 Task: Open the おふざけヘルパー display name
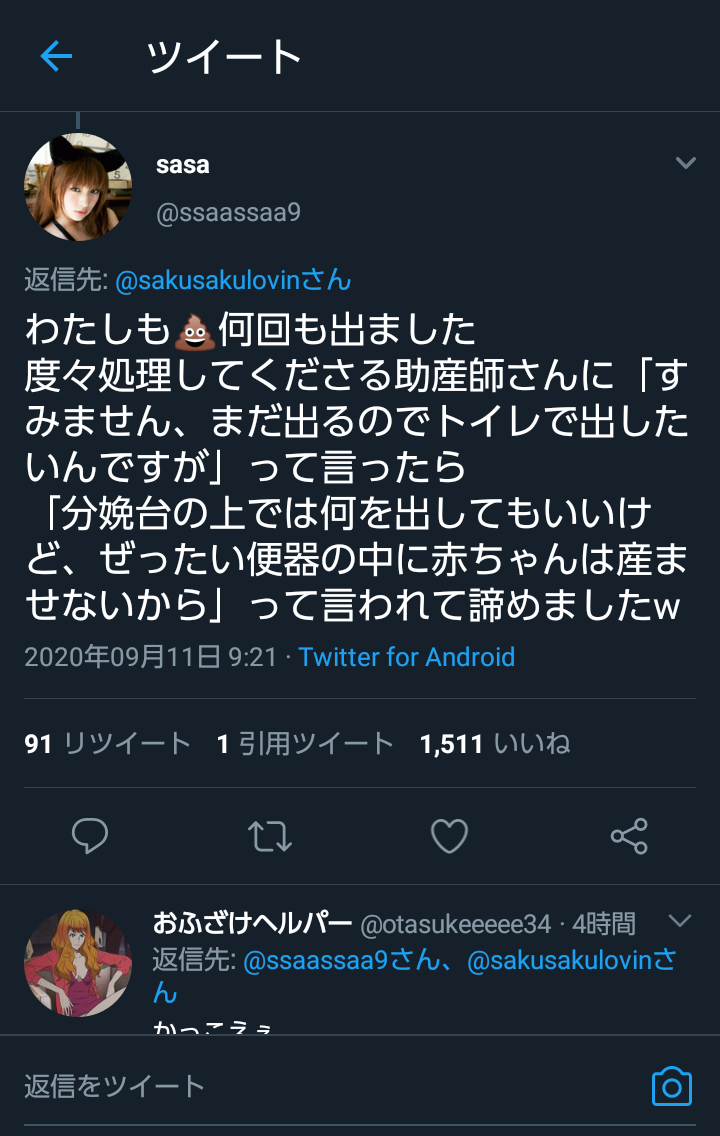pyautogui.click(x=252, y=923)
